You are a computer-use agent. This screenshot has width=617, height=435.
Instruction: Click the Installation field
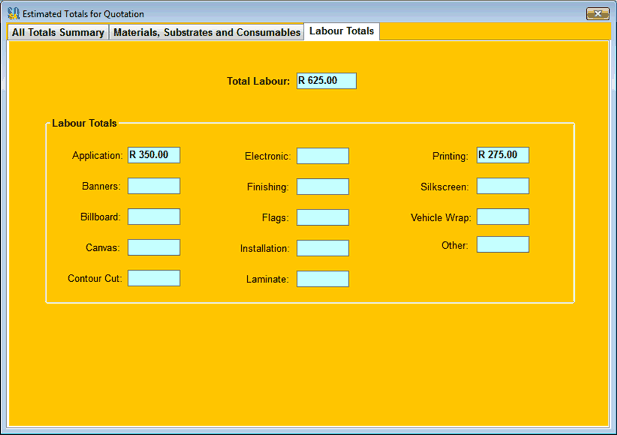pos(323,248)
